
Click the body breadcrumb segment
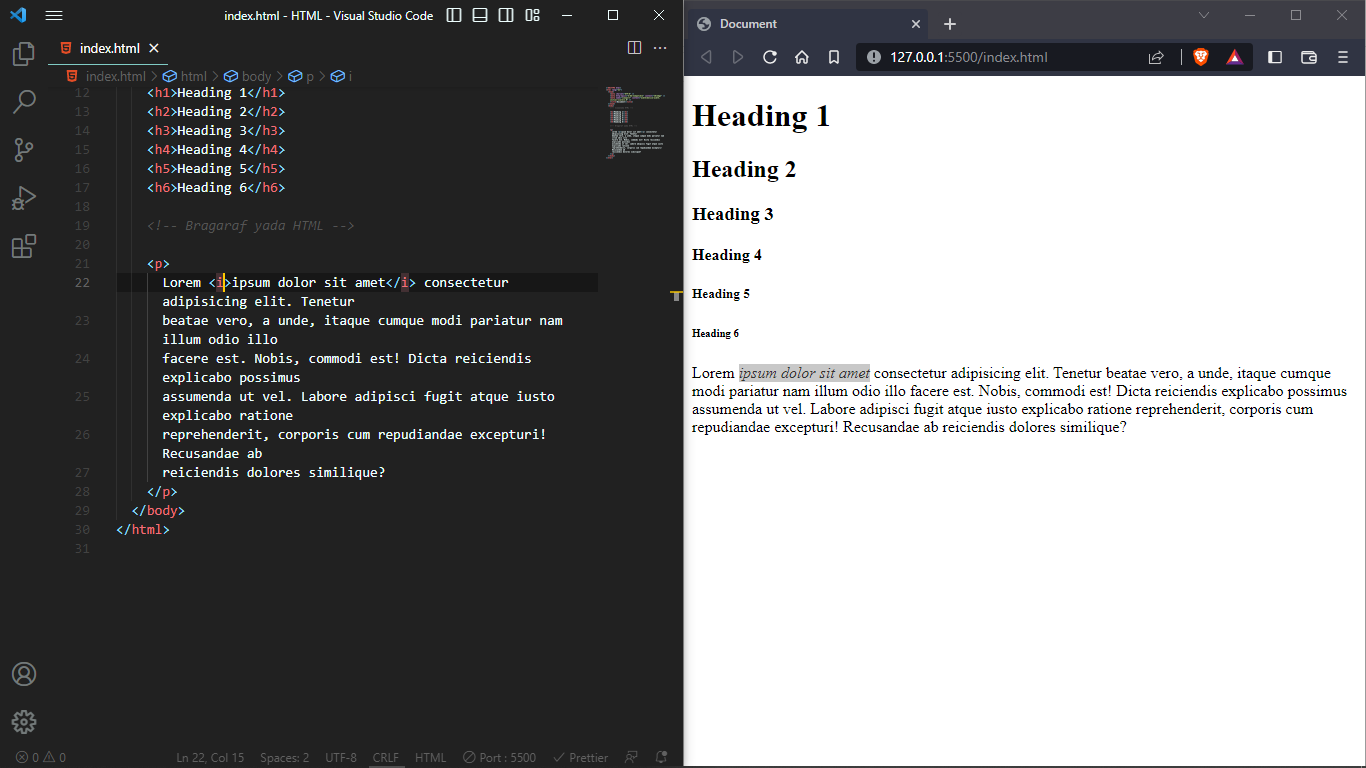coord(247,76)
